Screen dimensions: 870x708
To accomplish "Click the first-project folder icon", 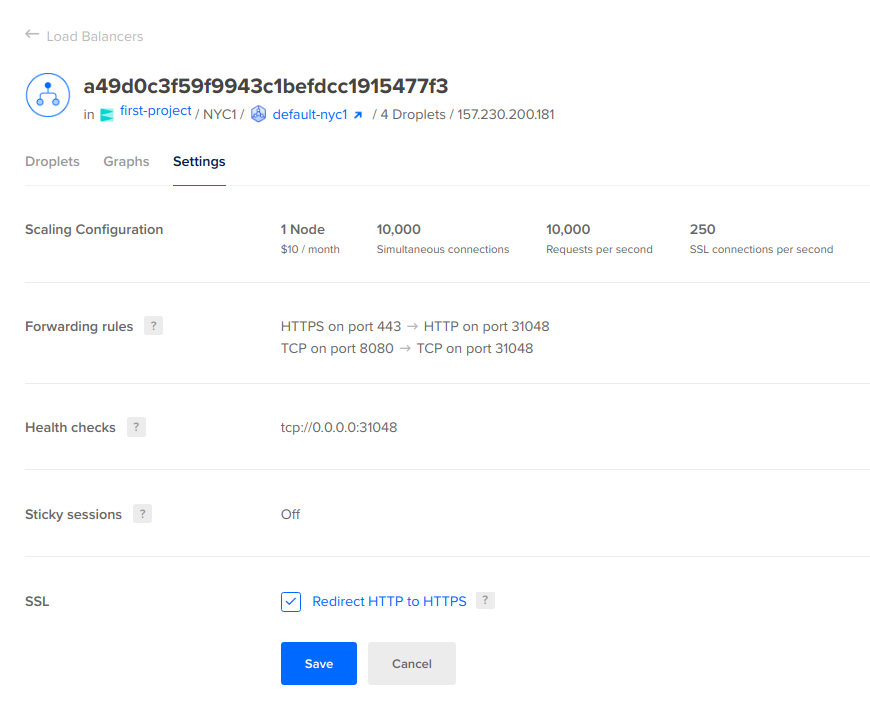I will (x=107, y=115).
